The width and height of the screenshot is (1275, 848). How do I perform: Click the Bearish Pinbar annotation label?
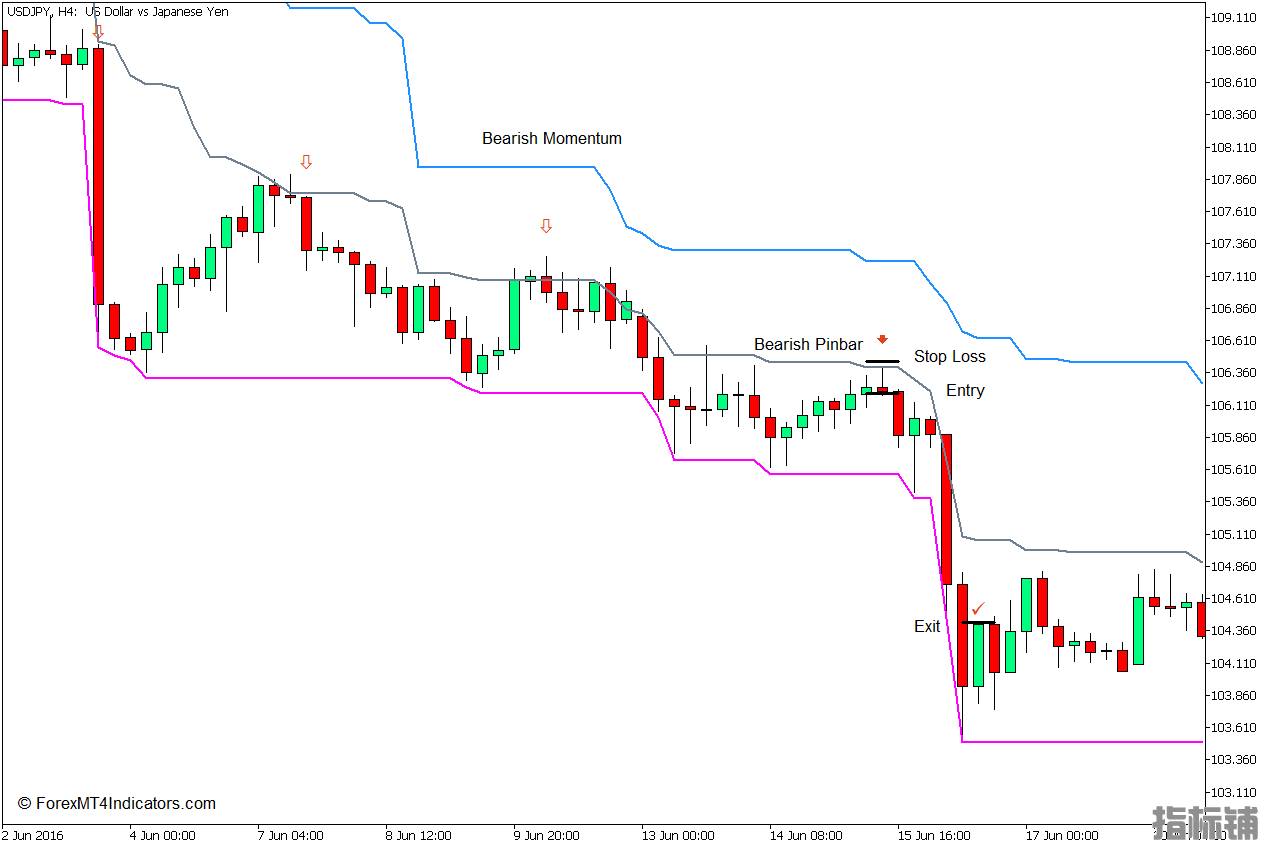808,344
